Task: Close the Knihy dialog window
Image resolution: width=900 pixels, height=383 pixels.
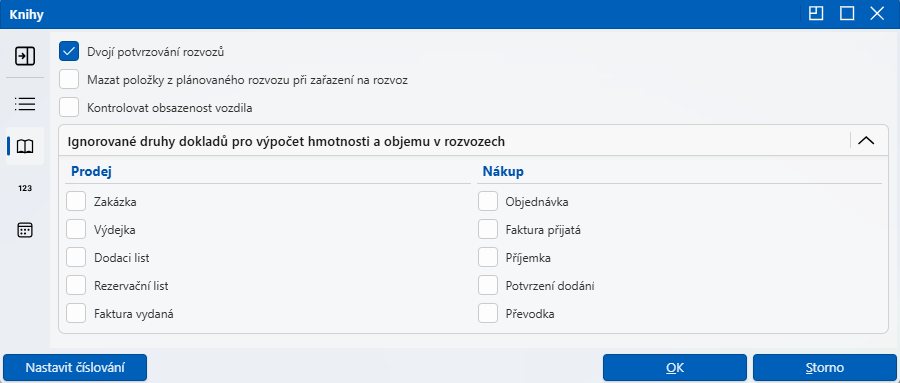Action: click(877, 14)
